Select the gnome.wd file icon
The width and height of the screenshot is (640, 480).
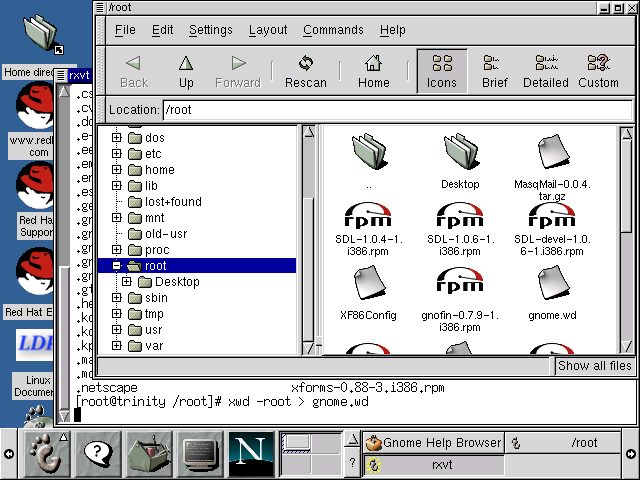click(552, 283)
